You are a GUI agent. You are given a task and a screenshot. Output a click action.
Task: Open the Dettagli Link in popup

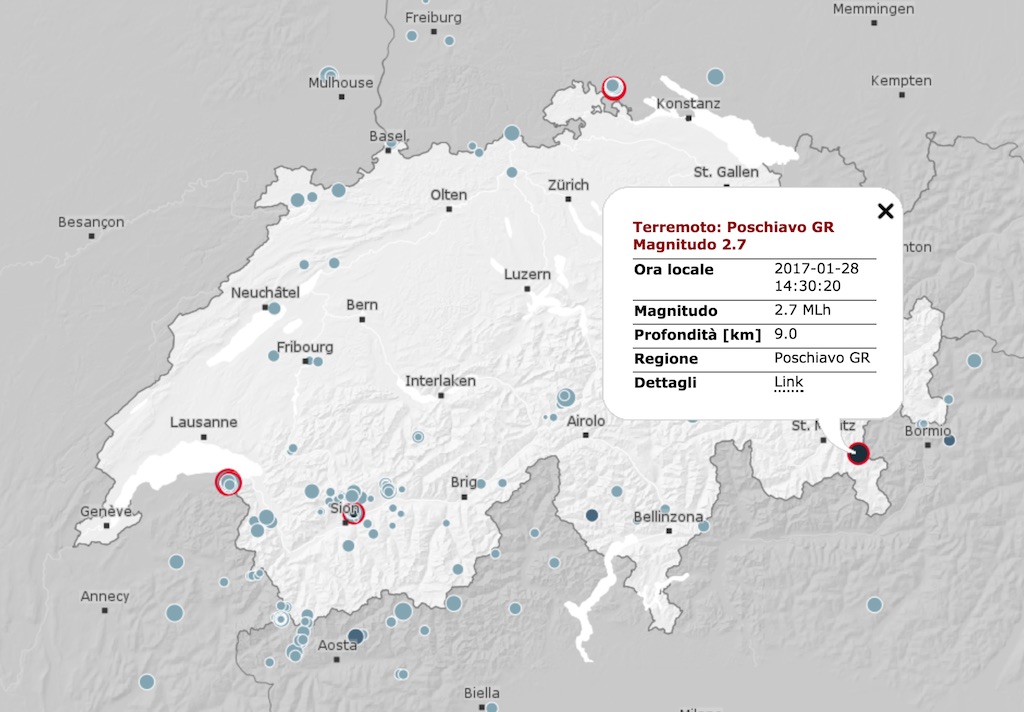click(788, 383)
